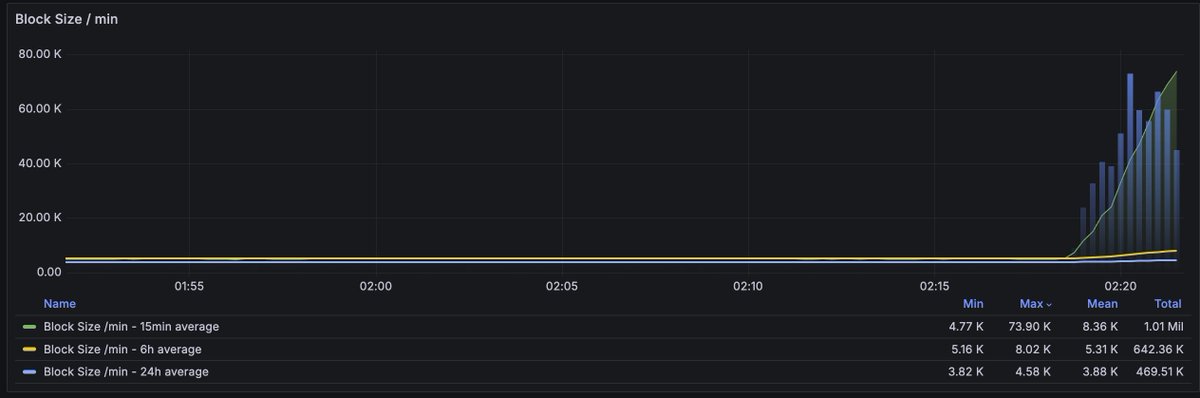Sort legend by the Mean column header
The width and height of the screenshot is (1200, 398).
(x=1102, y=303)
